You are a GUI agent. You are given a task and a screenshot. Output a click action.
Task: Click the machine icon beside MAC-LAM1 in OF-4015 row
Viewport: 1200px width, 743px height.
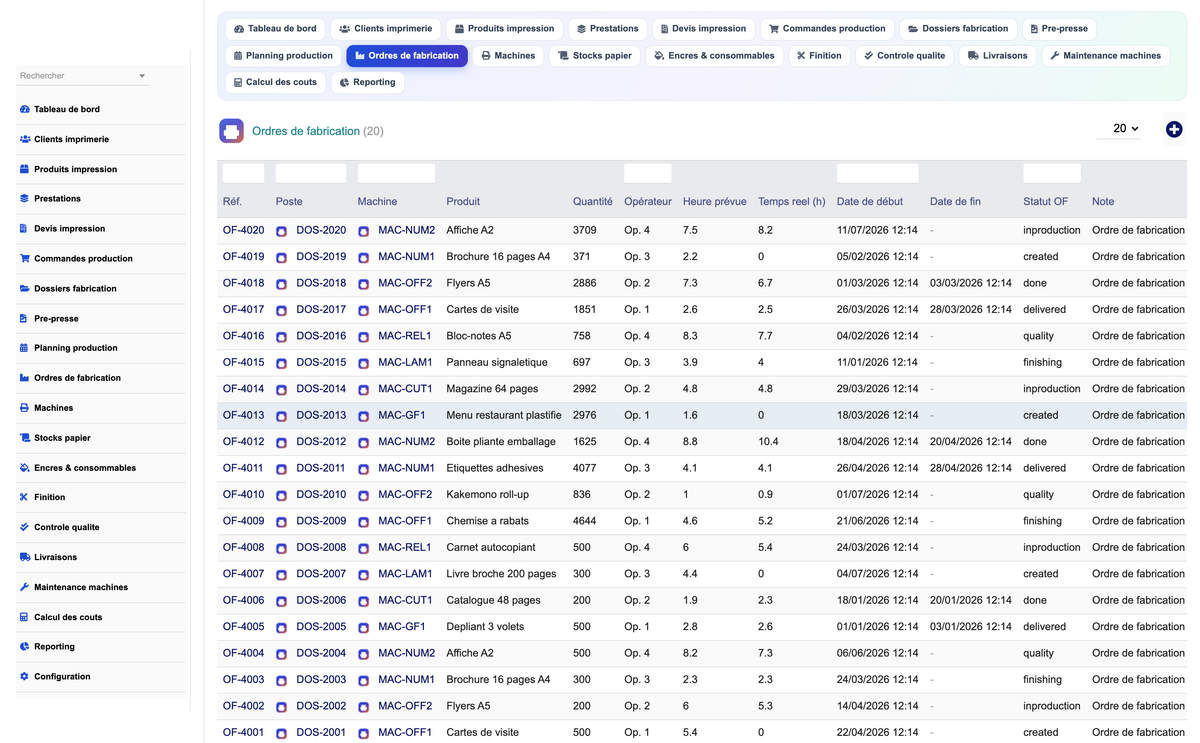tap(364, 363)
